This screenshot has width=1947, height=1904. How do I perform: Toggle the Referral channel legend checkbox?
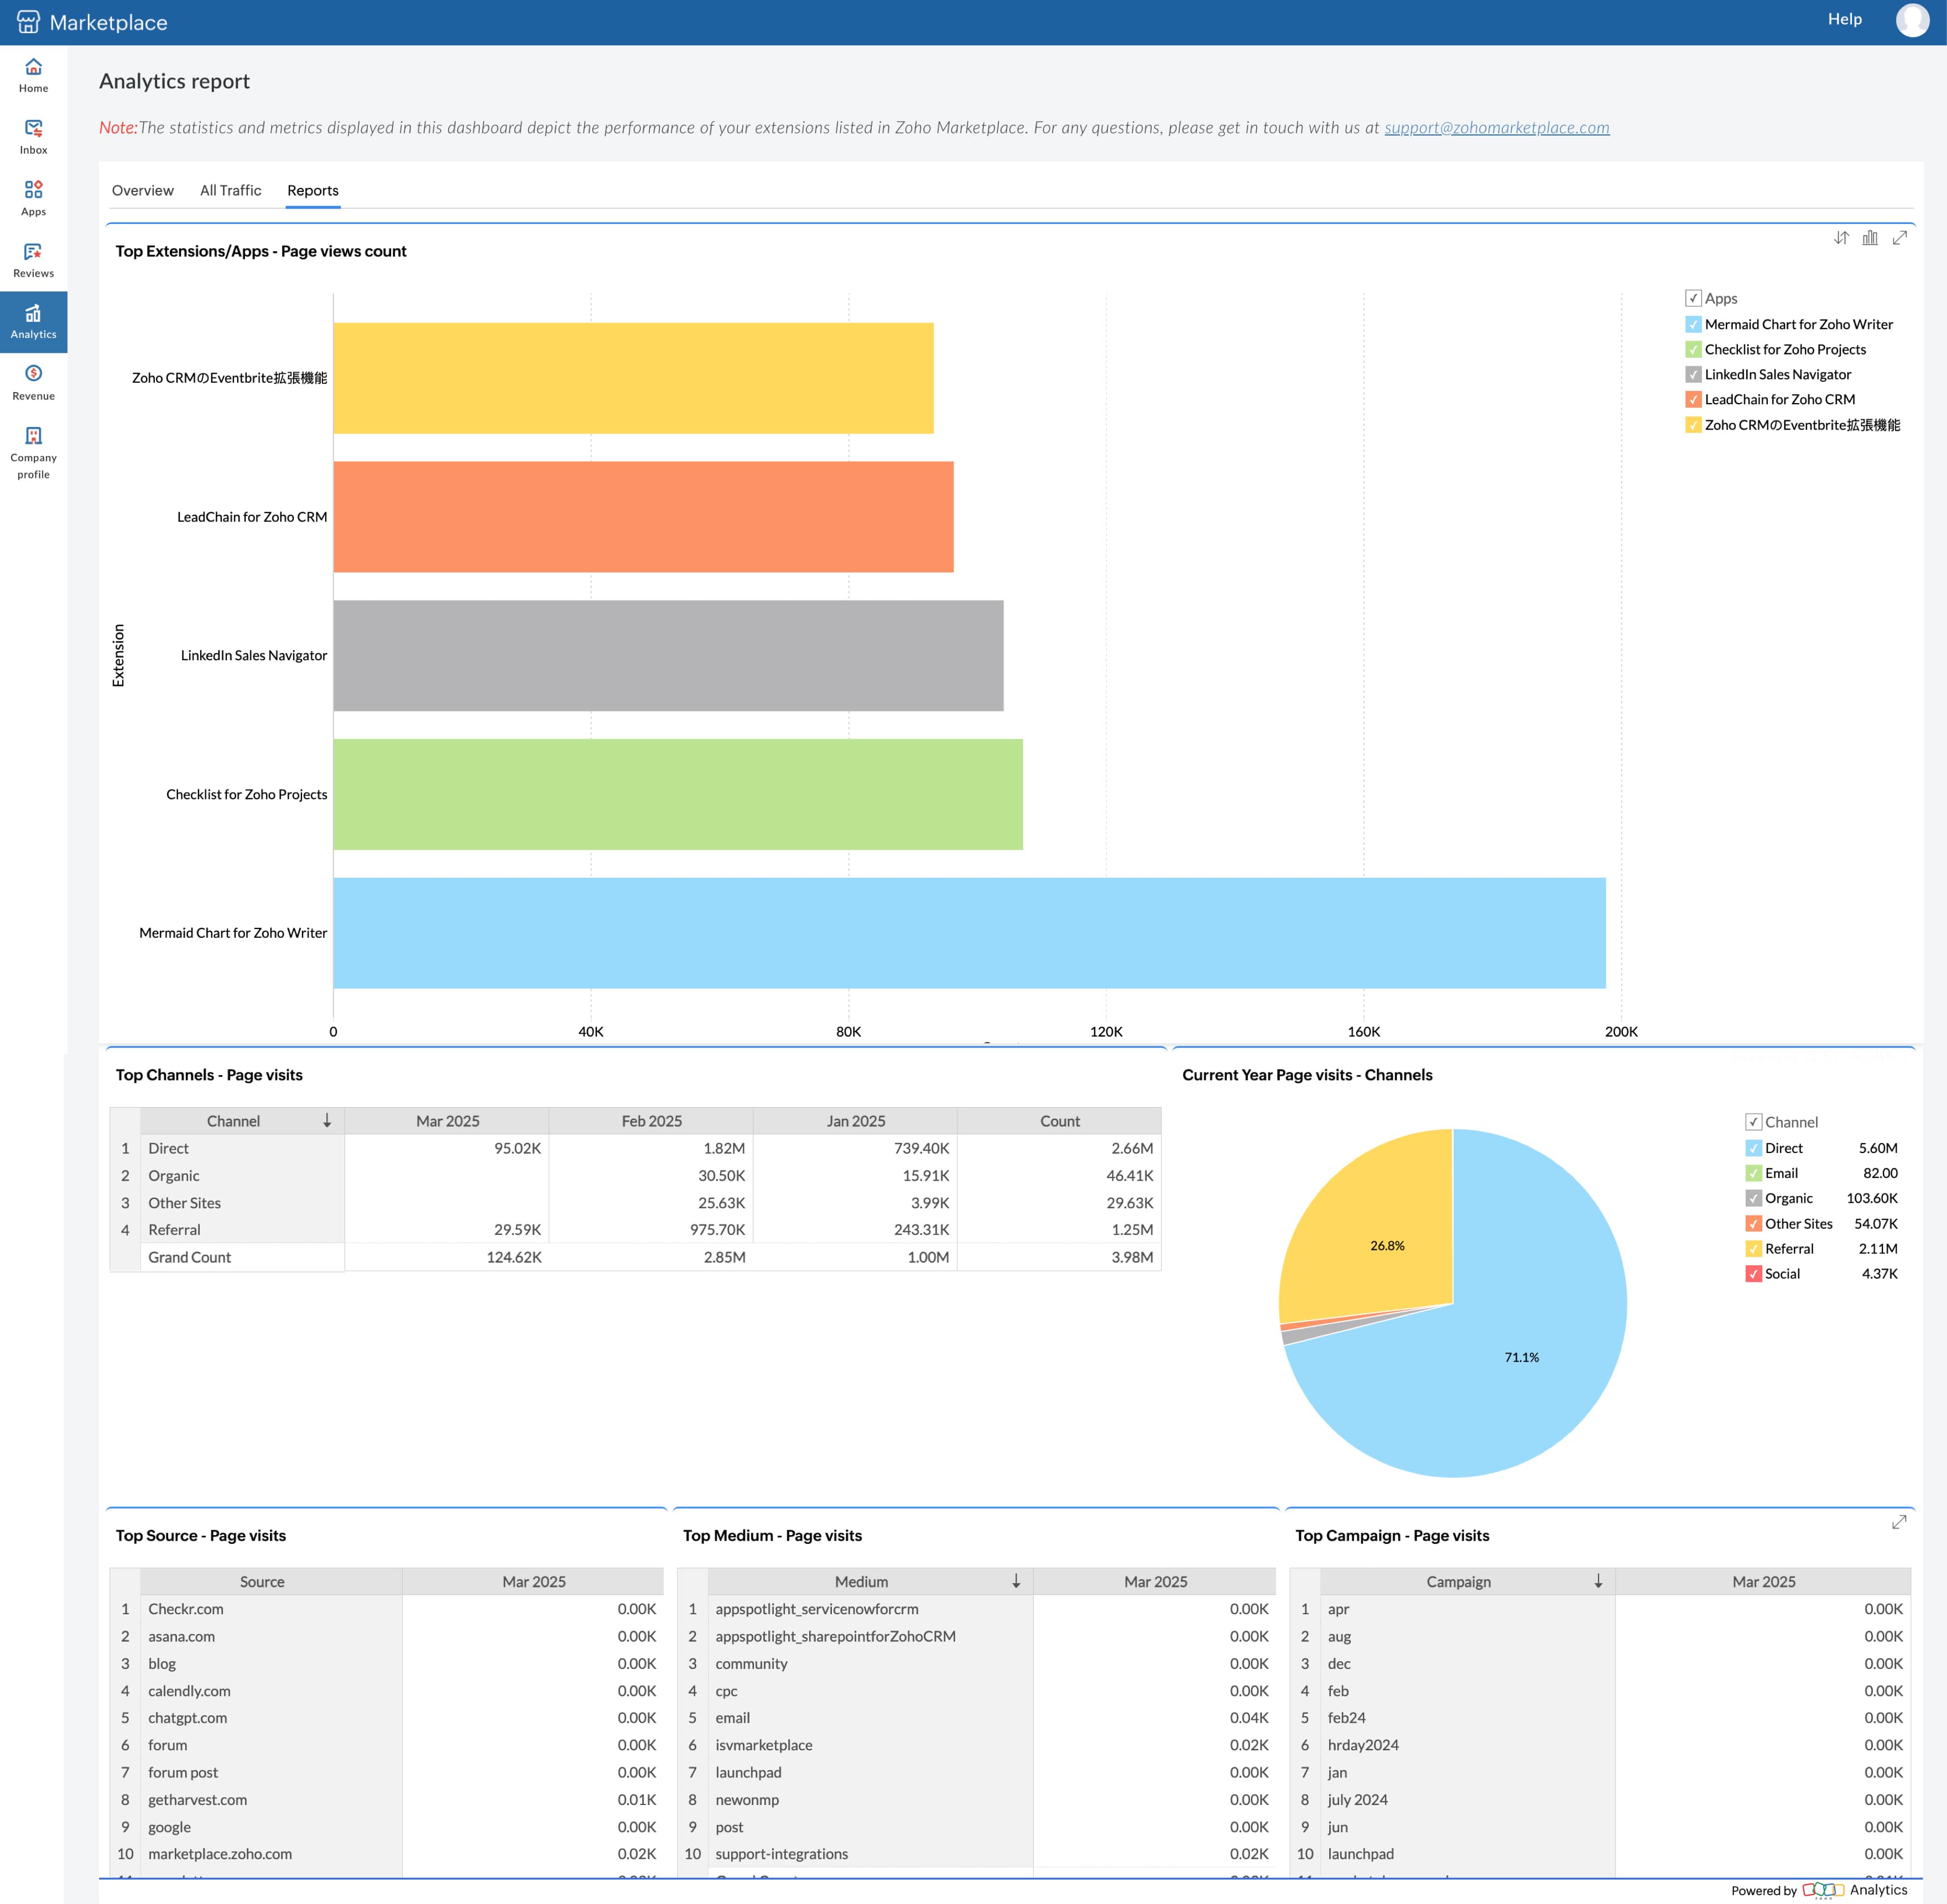[1753, 1249]
